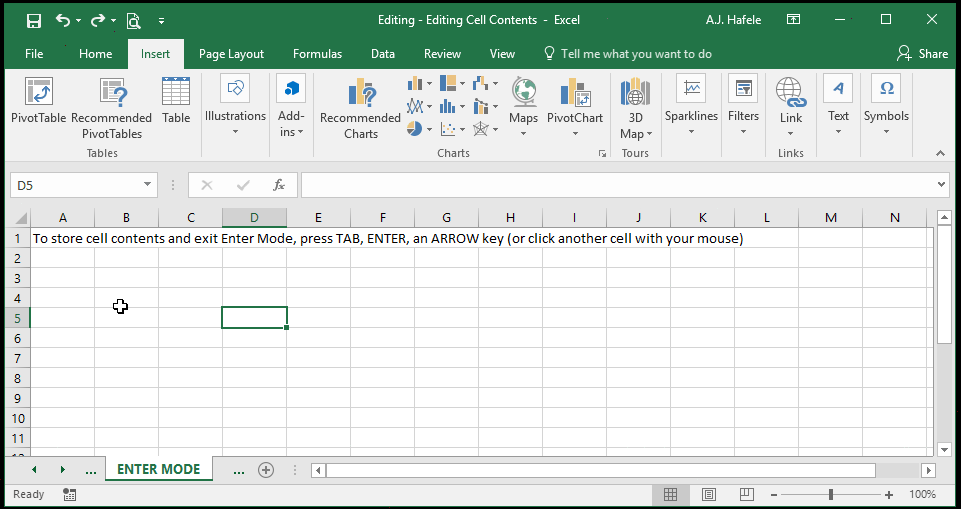Image resolution: width=961 pixels, height=509 pixels.
Task: Open the Charts dialog launcher
Action: click(x=602, y=154)
